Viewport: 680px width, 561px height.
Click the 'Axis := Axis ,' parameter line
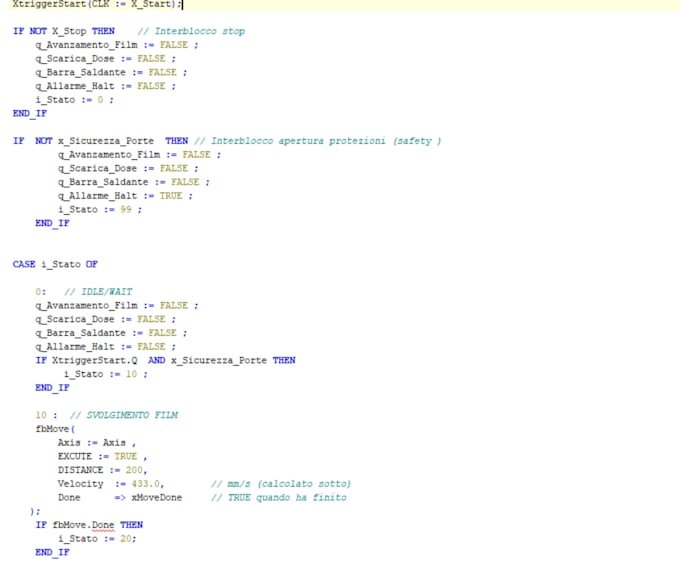pyautogui.click(x=97, y=443)
